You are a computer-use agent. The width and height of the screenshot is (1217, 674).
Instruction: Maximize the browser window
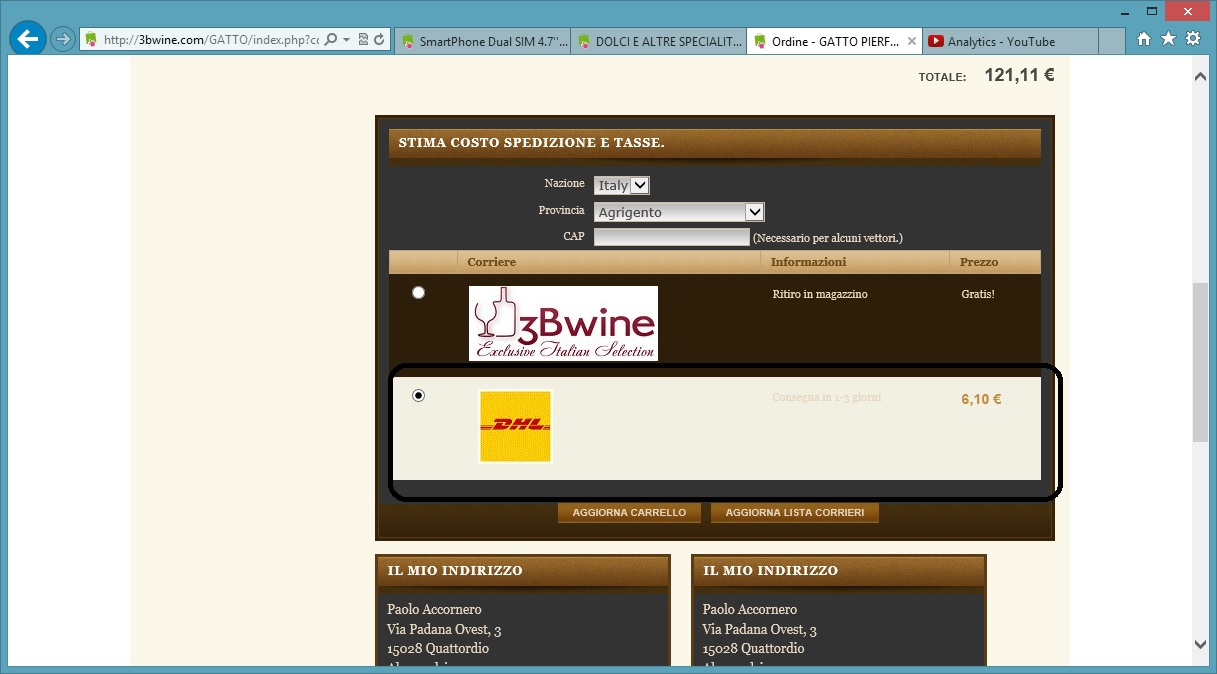point(1152,10)
